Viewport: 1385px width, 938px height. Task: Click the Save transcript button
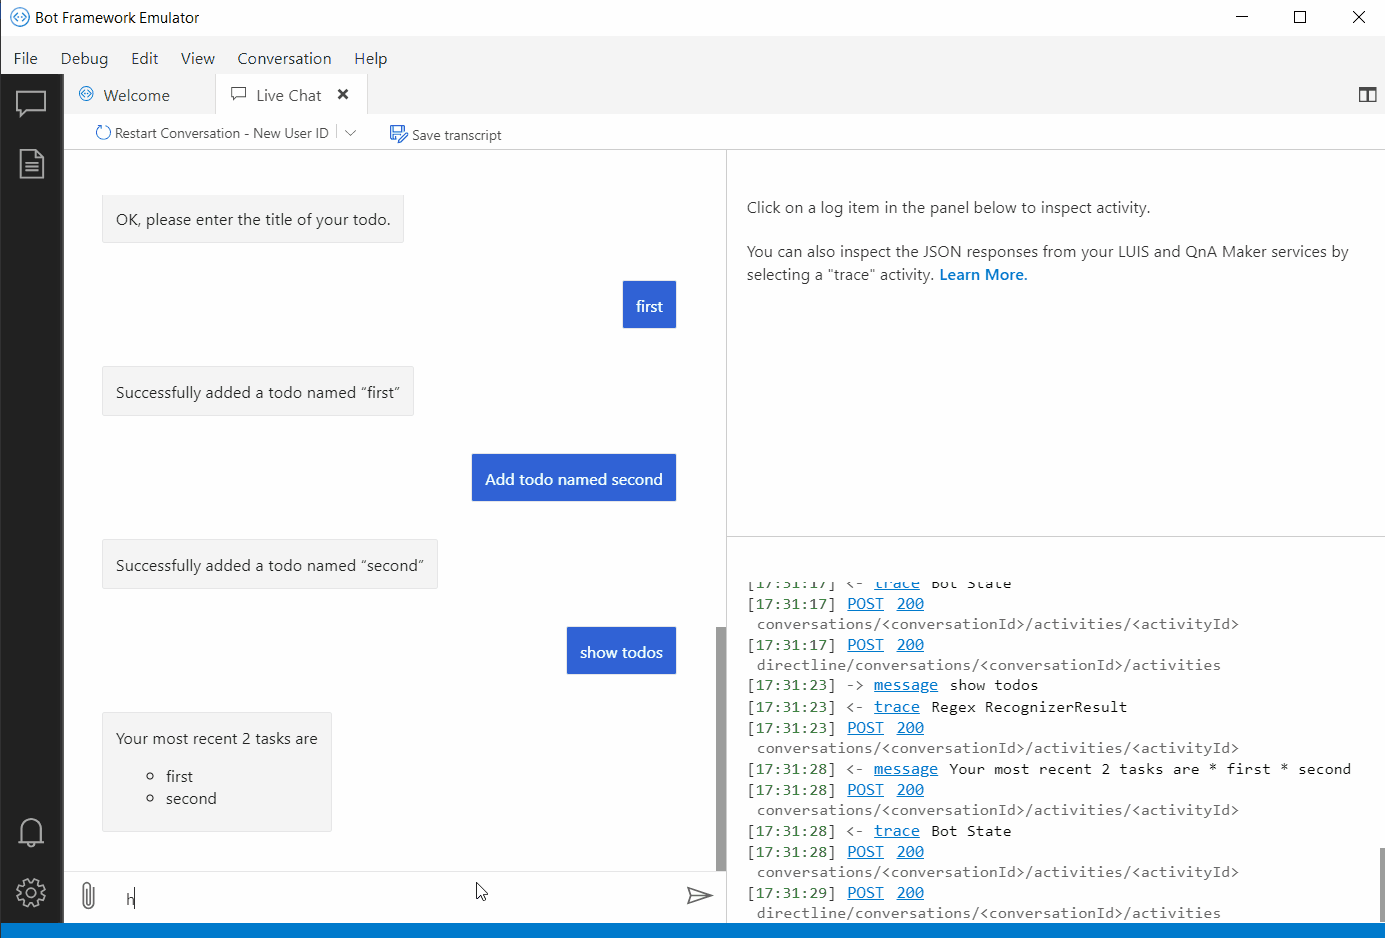[446, 134]
